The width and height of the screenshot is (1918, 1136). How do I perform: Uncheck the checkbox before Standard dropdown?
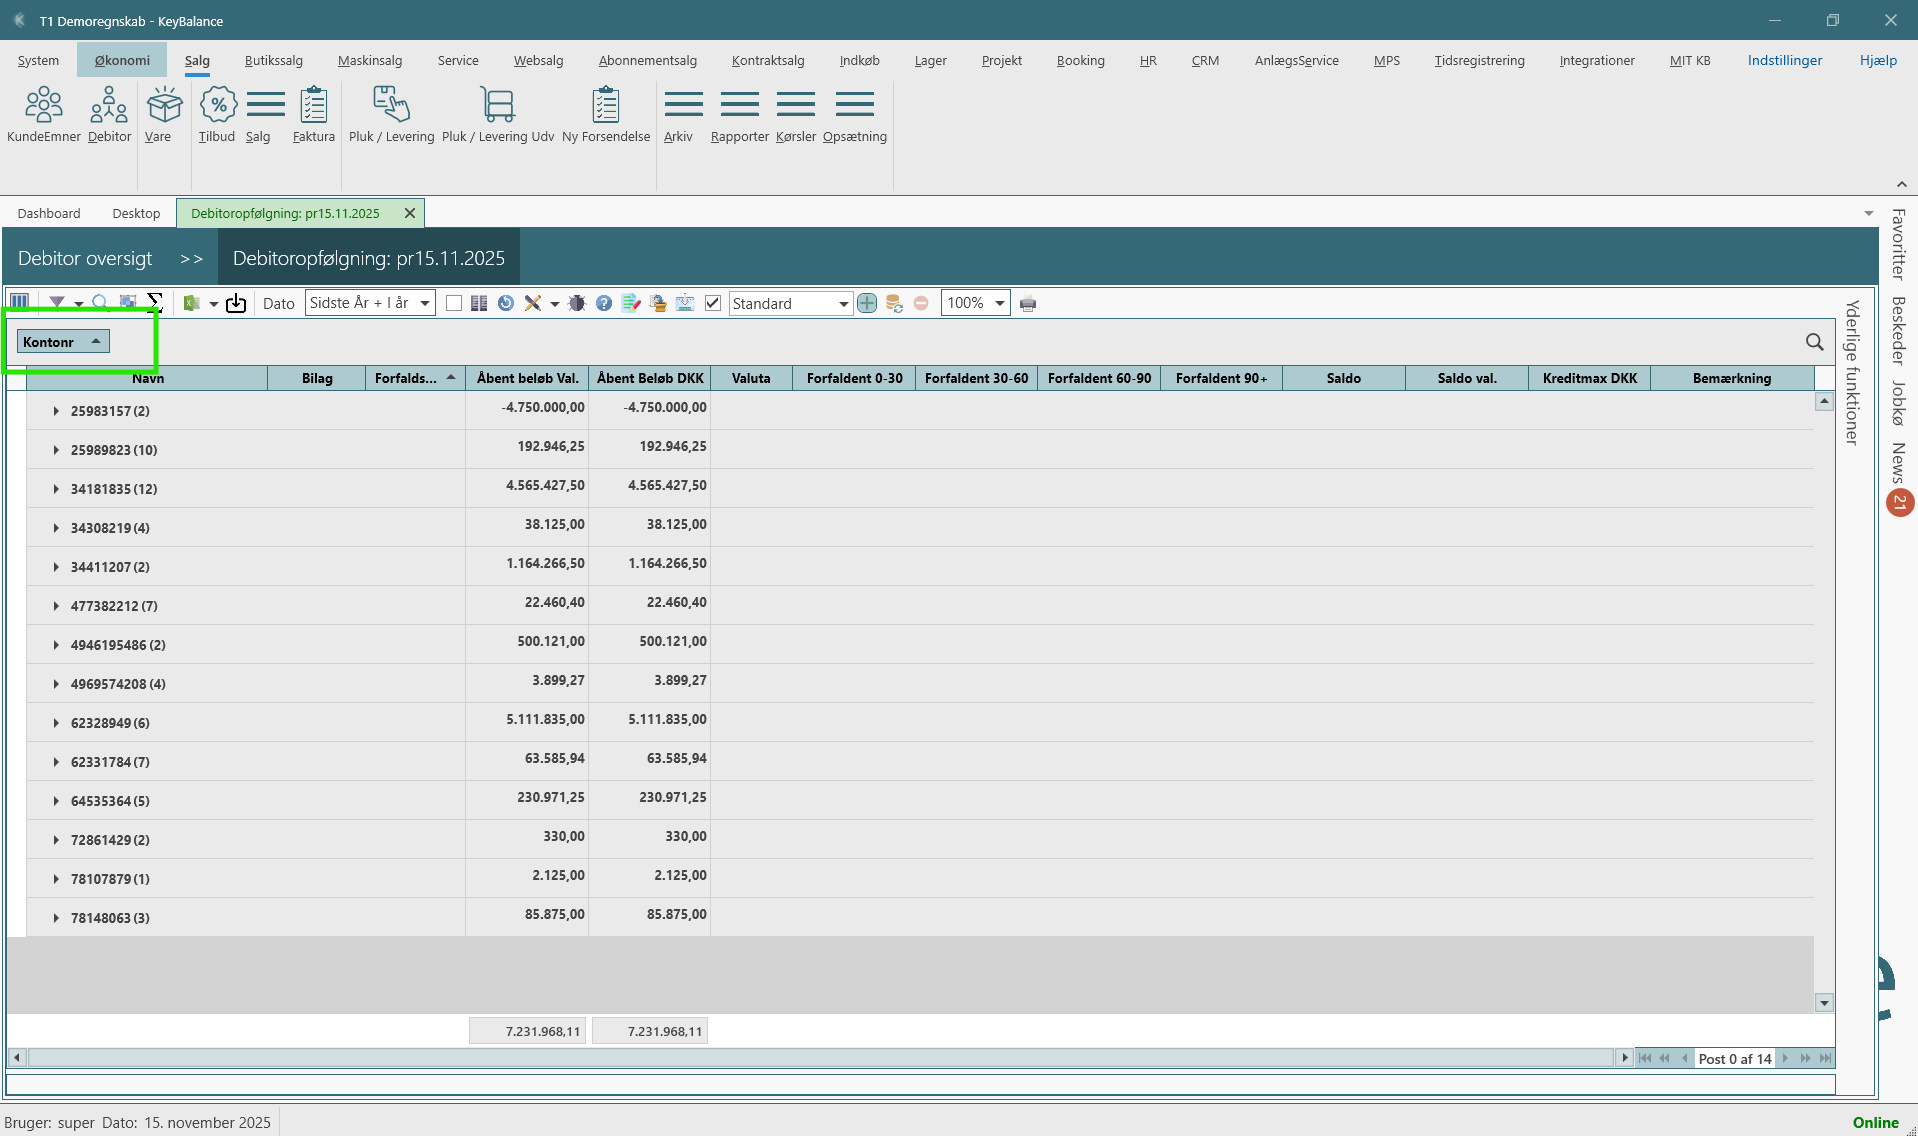tap(713, 304)
